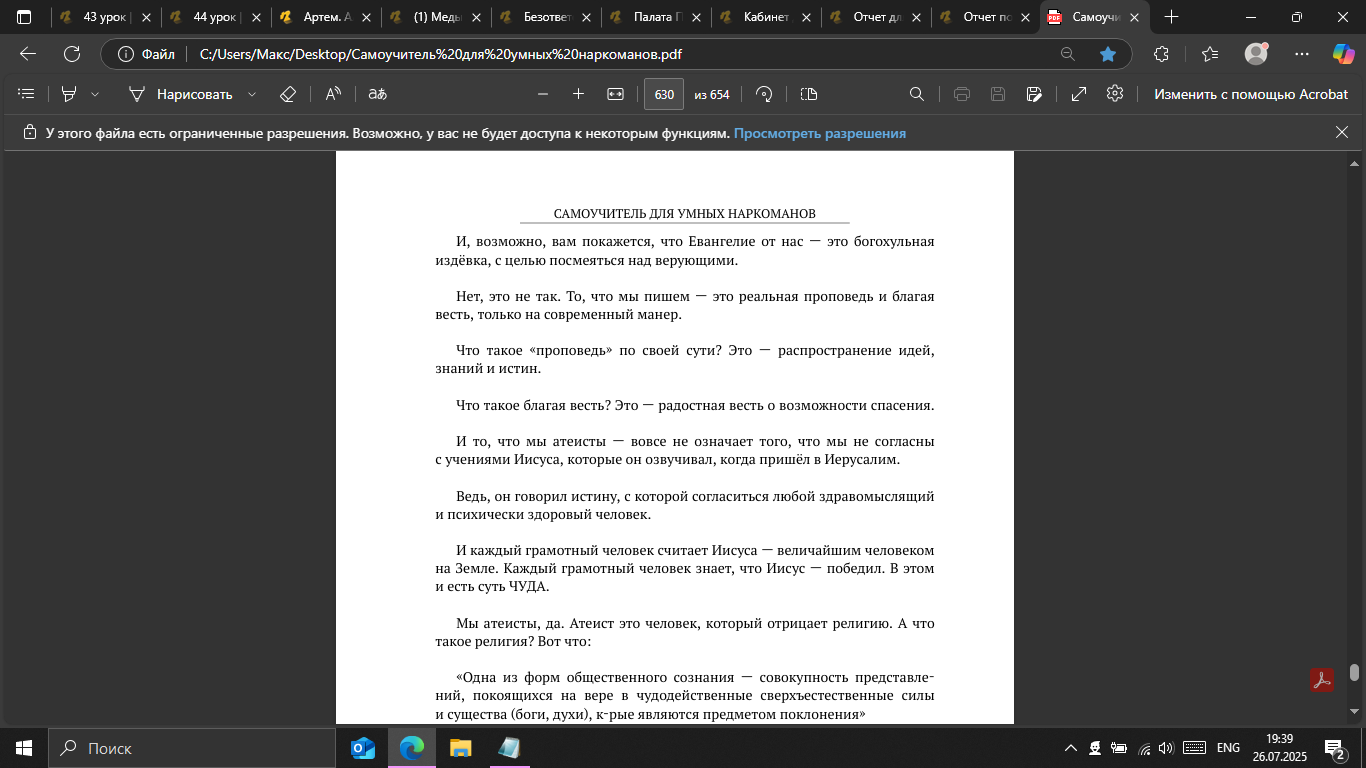
Task: Open the tab actions menu icon
Action: 24,17
